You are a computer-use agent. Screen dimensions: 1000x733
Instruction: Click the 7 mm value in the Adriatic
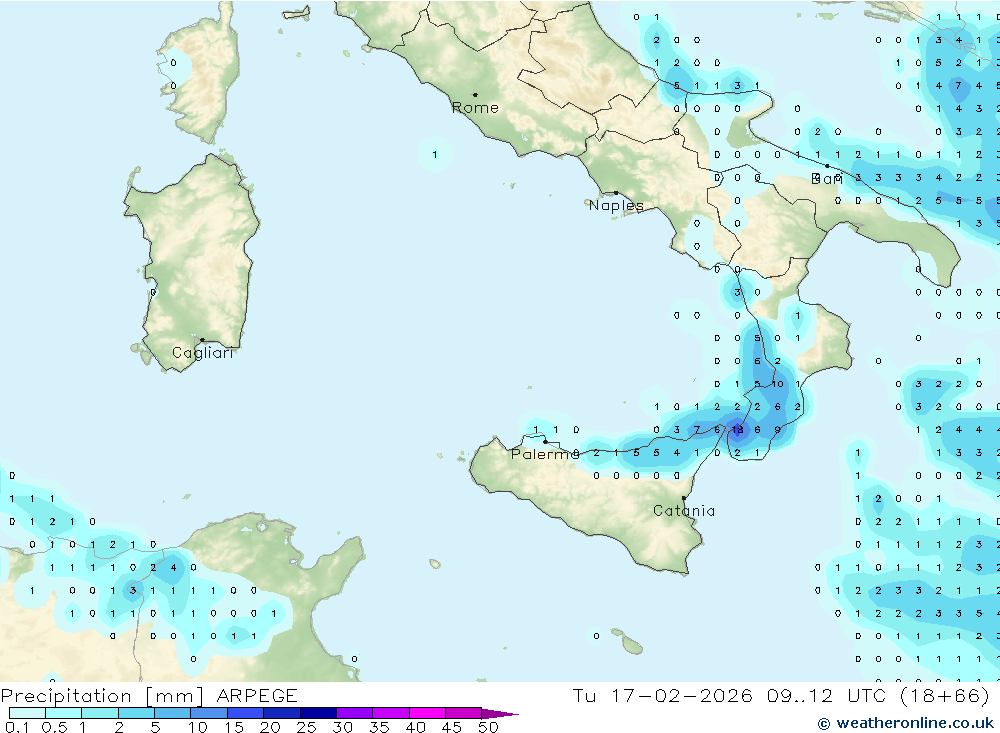point(959,85)
